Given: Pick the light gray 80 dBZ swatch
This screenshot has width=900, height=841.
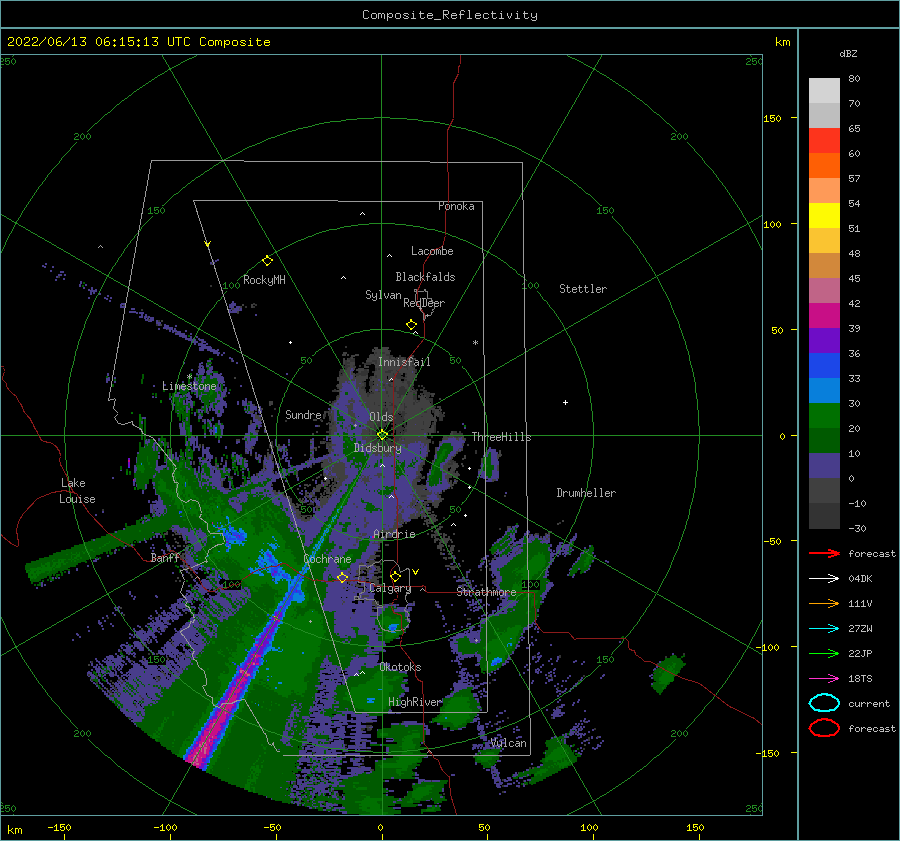Looking at the screenshot, I should coord(824,90).
